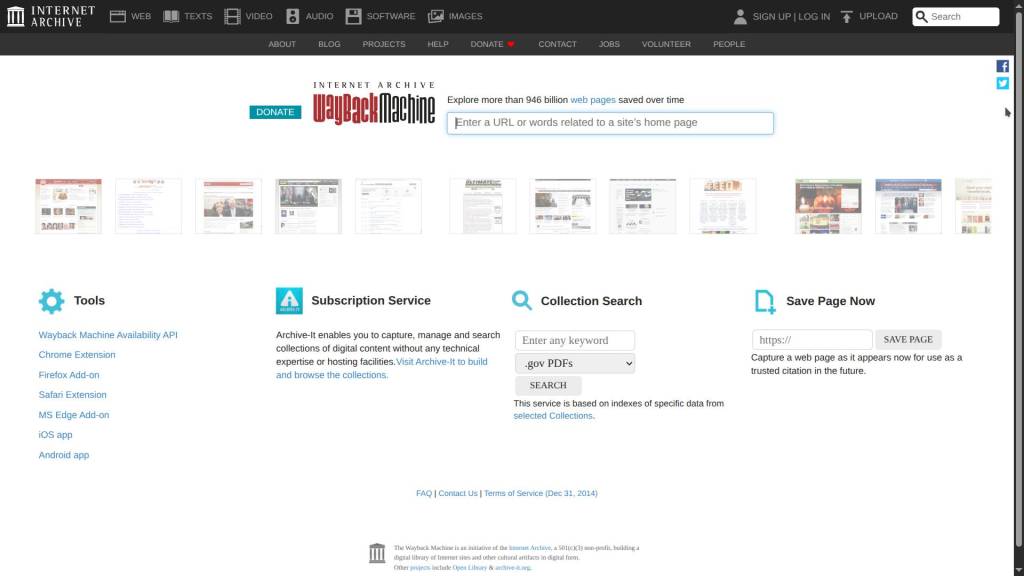Open the Help menu item

(x=438, y=44)
